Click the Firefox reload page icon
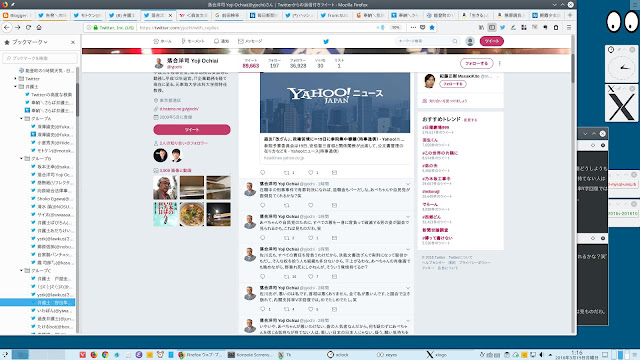640x360 pixels. (28, 27)
